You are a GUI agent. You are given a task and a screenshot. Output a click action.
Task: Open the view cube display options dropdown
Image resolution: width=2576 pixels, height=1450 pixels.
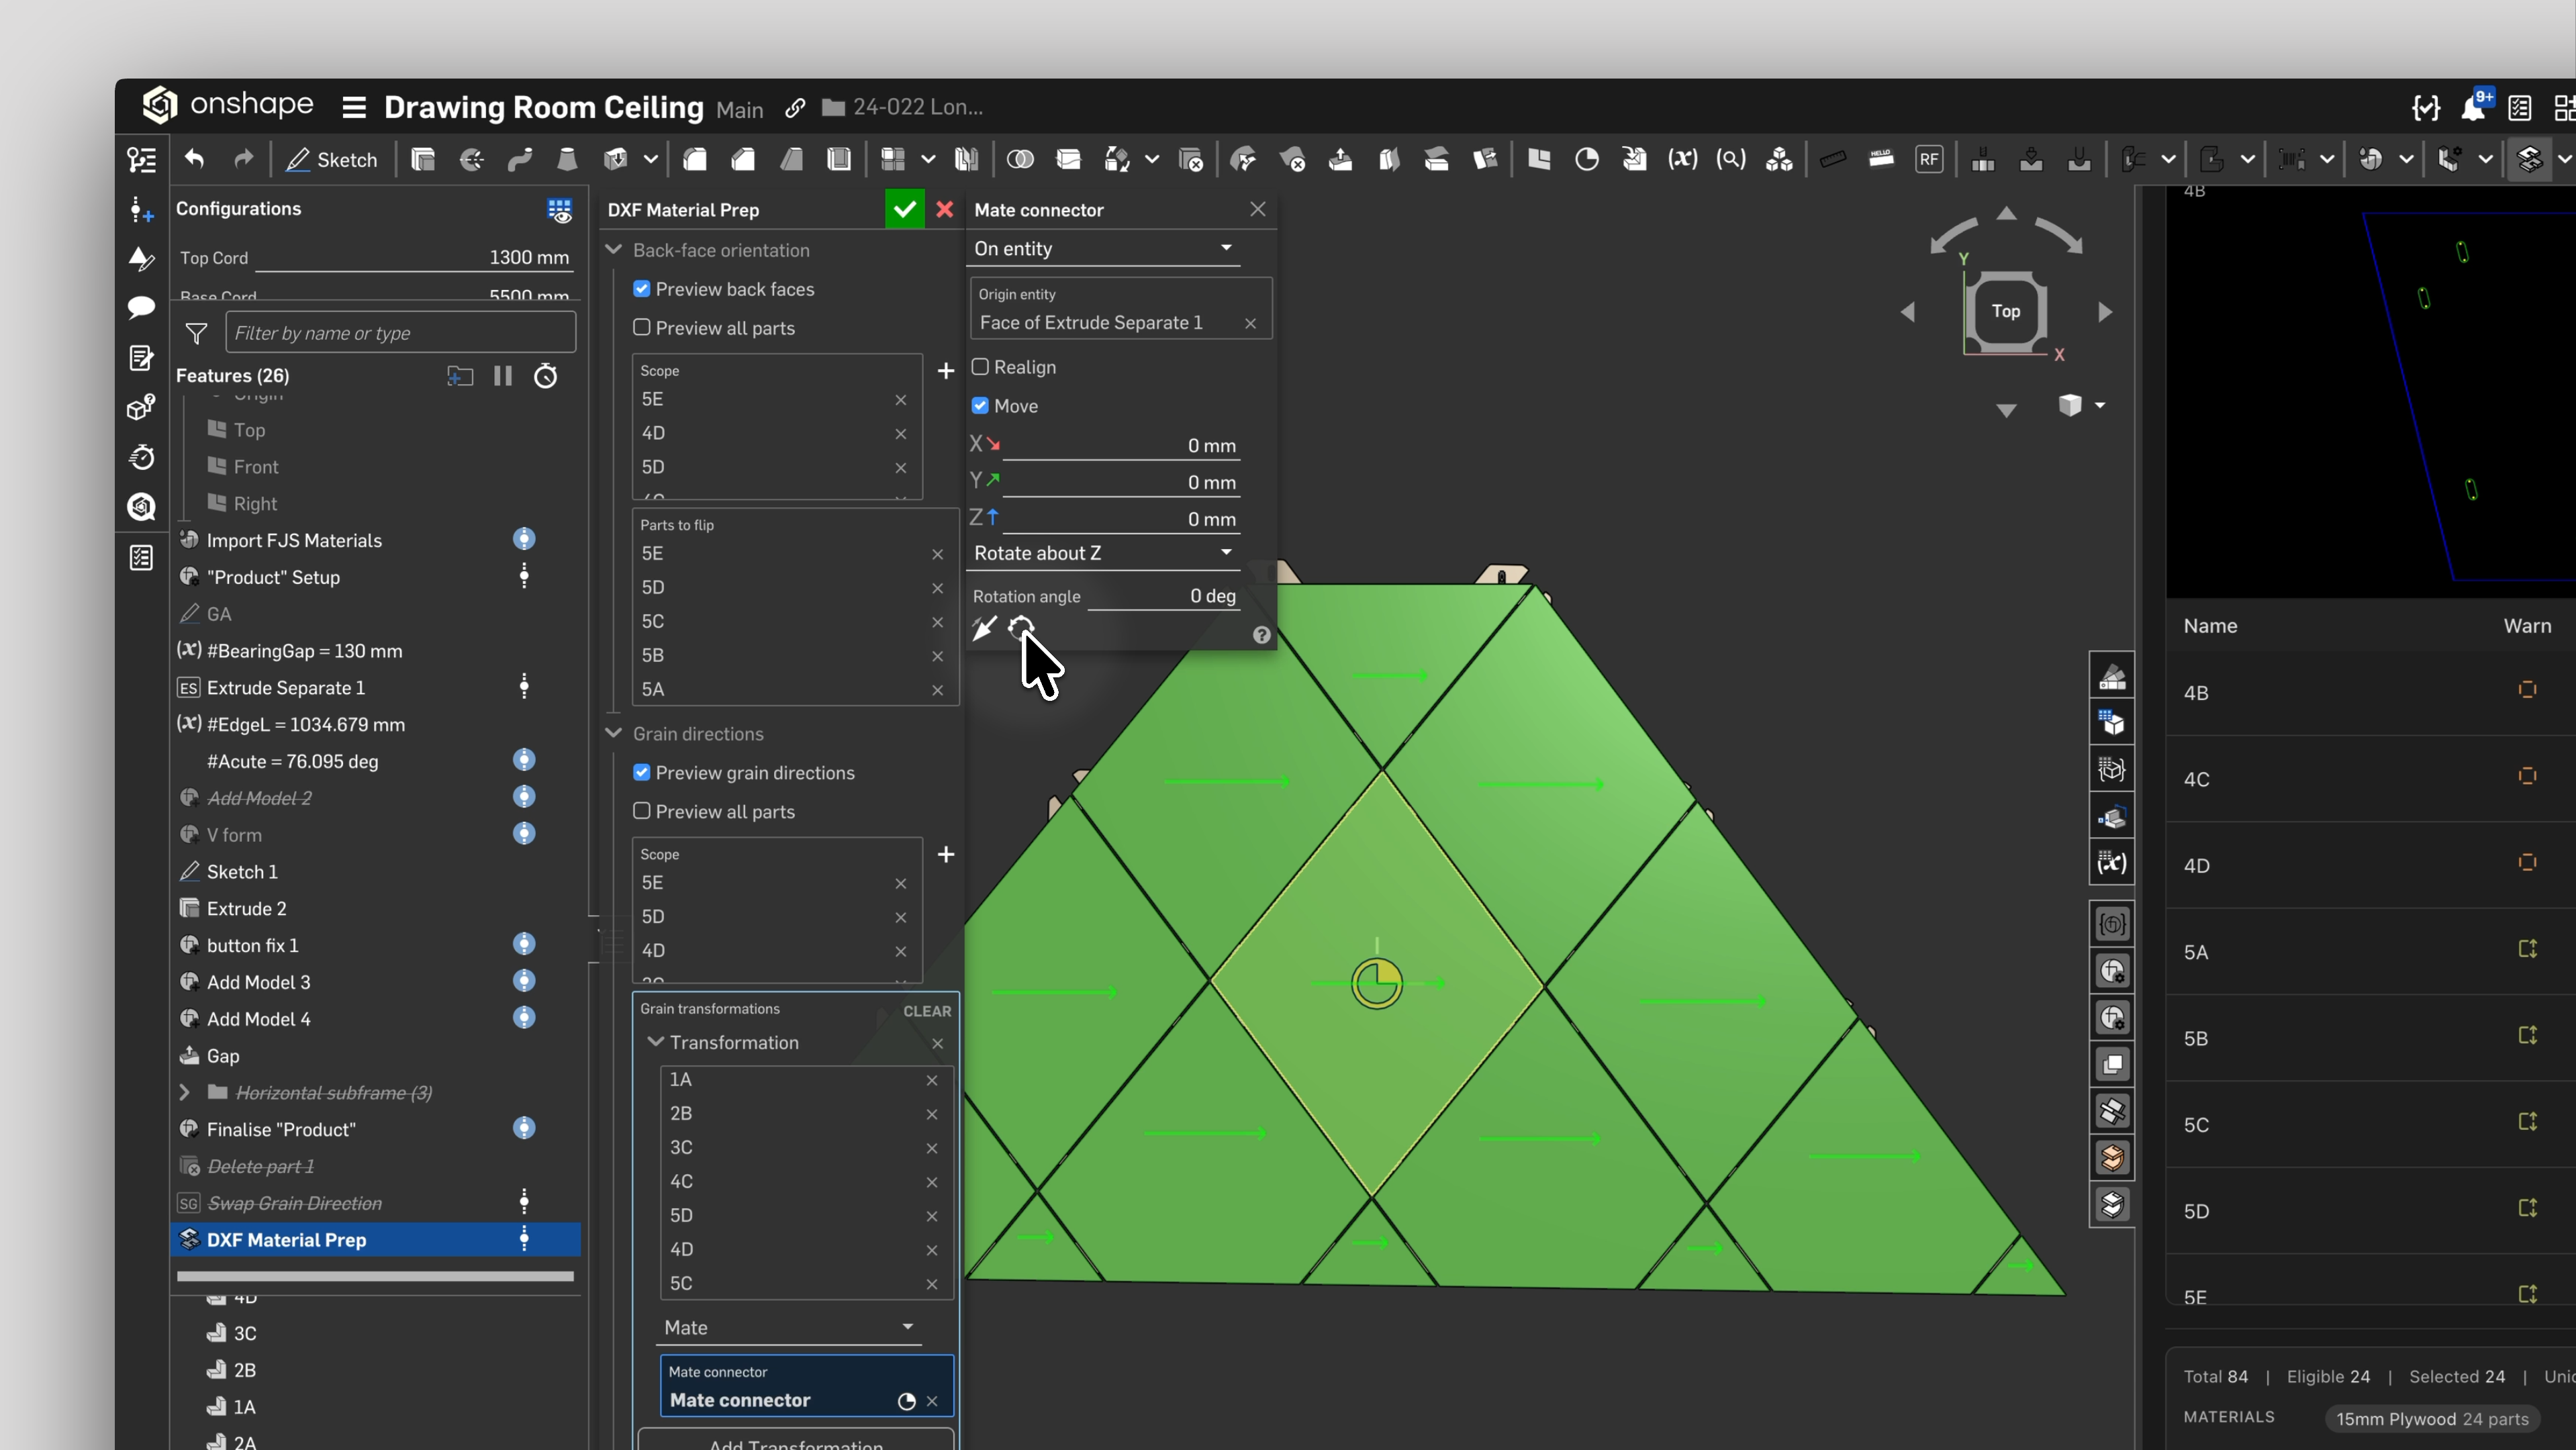point(2100,405)
